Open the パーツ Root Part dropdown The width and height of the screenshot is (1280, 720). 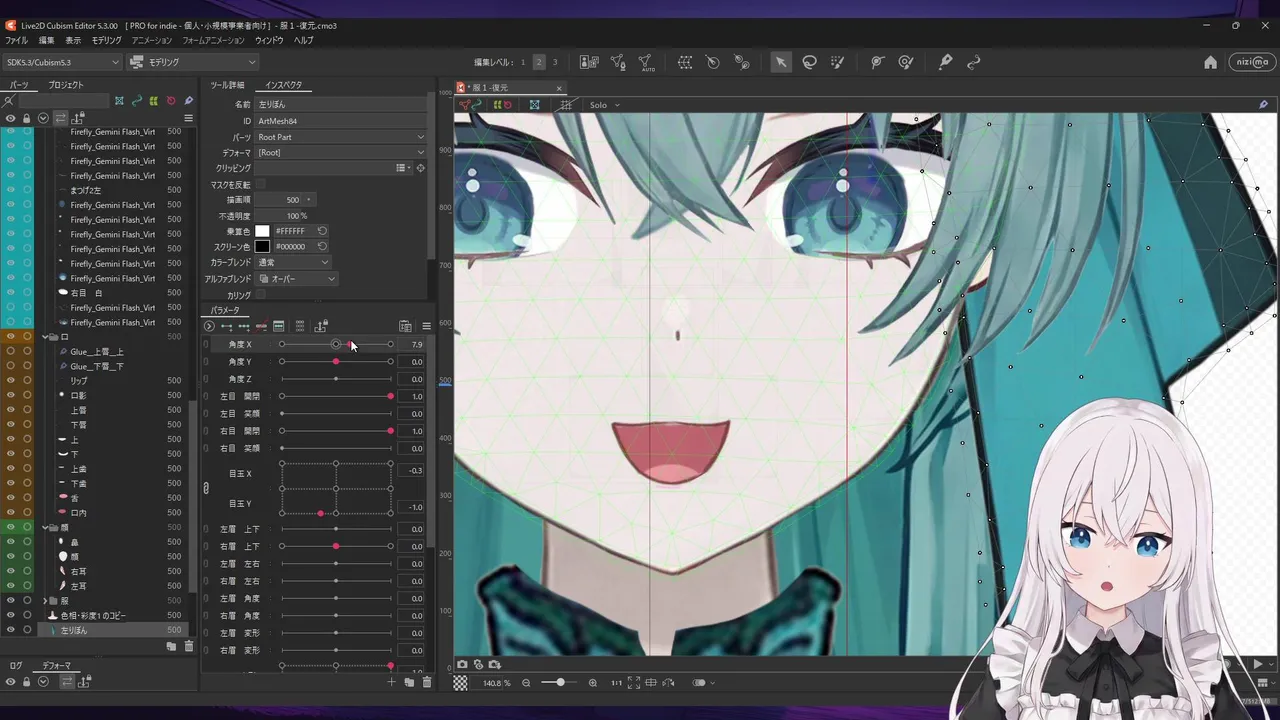(x=340, y=137)
